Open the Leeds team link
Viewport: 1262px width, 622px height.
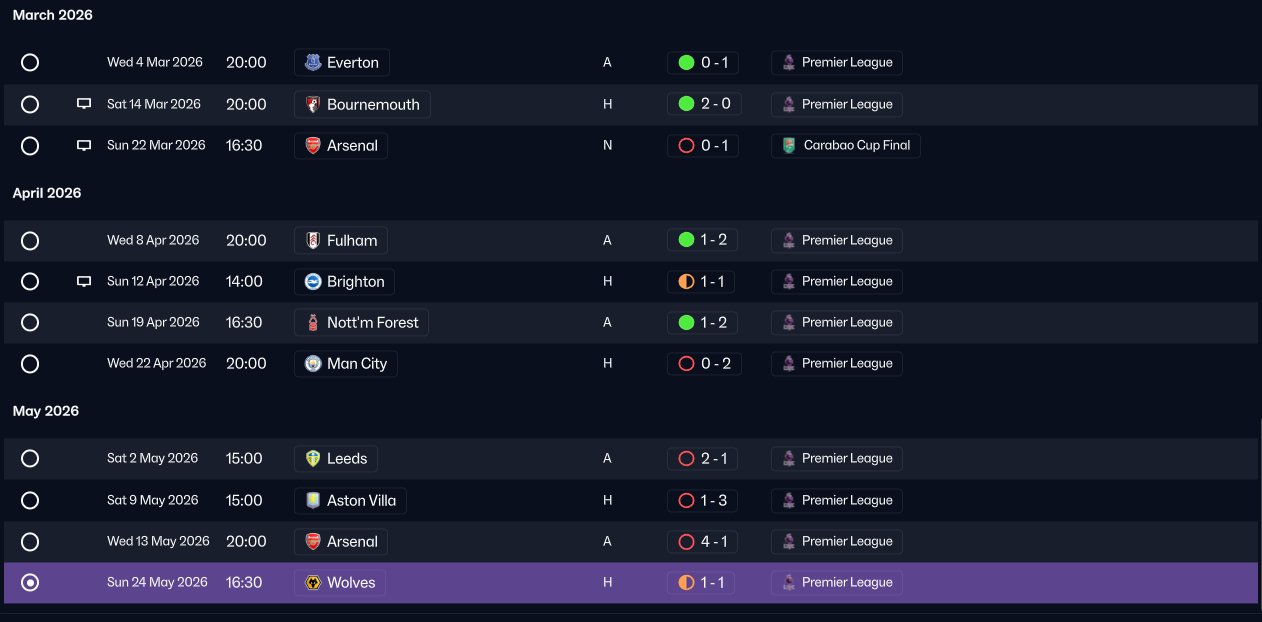coord(336,459)
